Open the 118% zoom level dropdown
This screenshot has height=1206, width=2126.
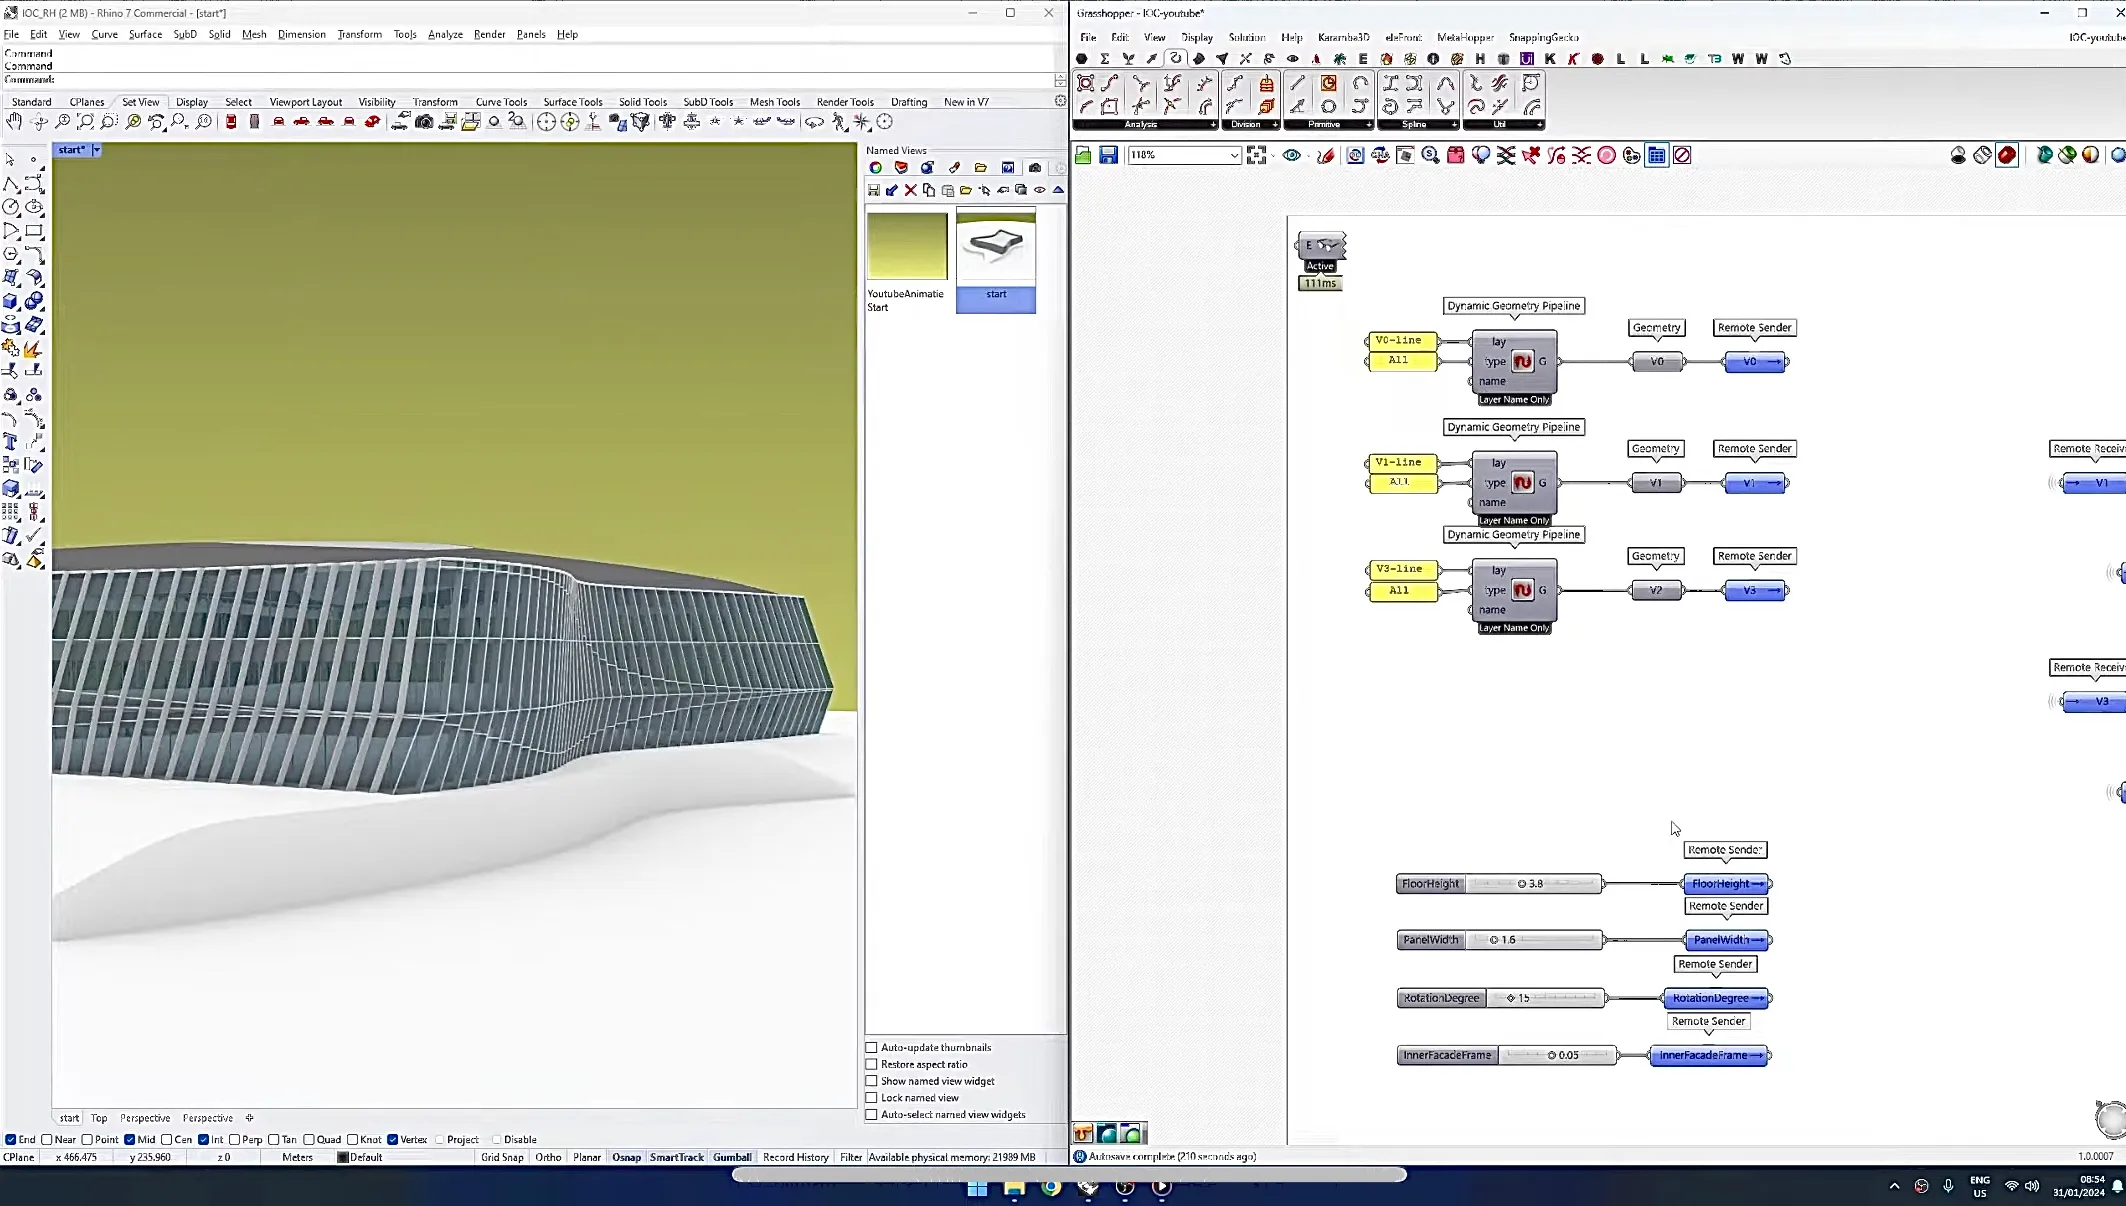click(x=1234, y=155)
